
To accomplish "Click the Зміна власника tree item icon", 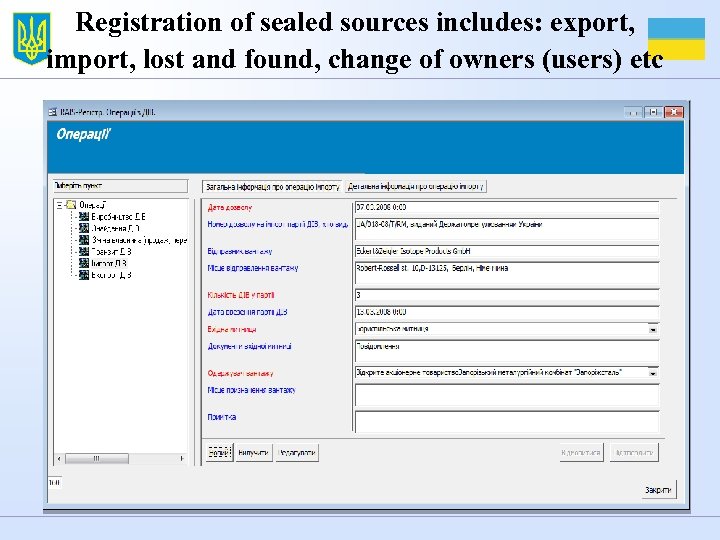I will [84, 240].
